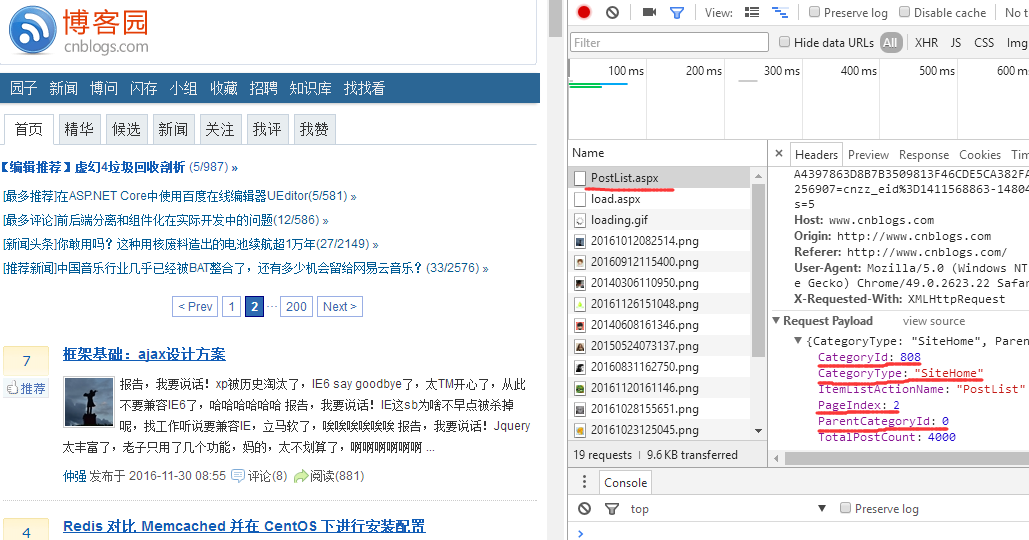Viewport: 1029px width, 540px height.
Task: Open 博问 in the blue nav bar
Action: coord(104,88)
